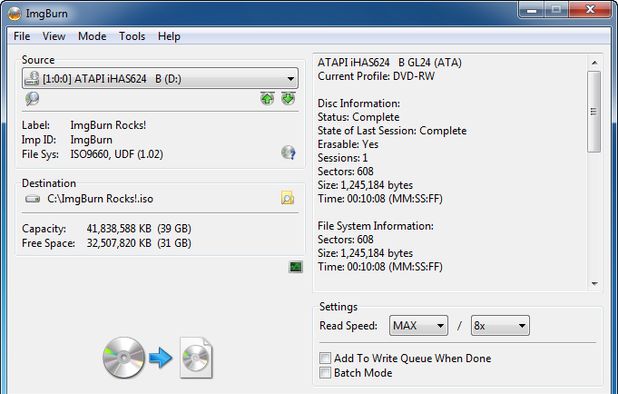Image resolution: width=618 pixels, height=394 pixels.
Task: Open the Help menu
Action: pos(169,36)
